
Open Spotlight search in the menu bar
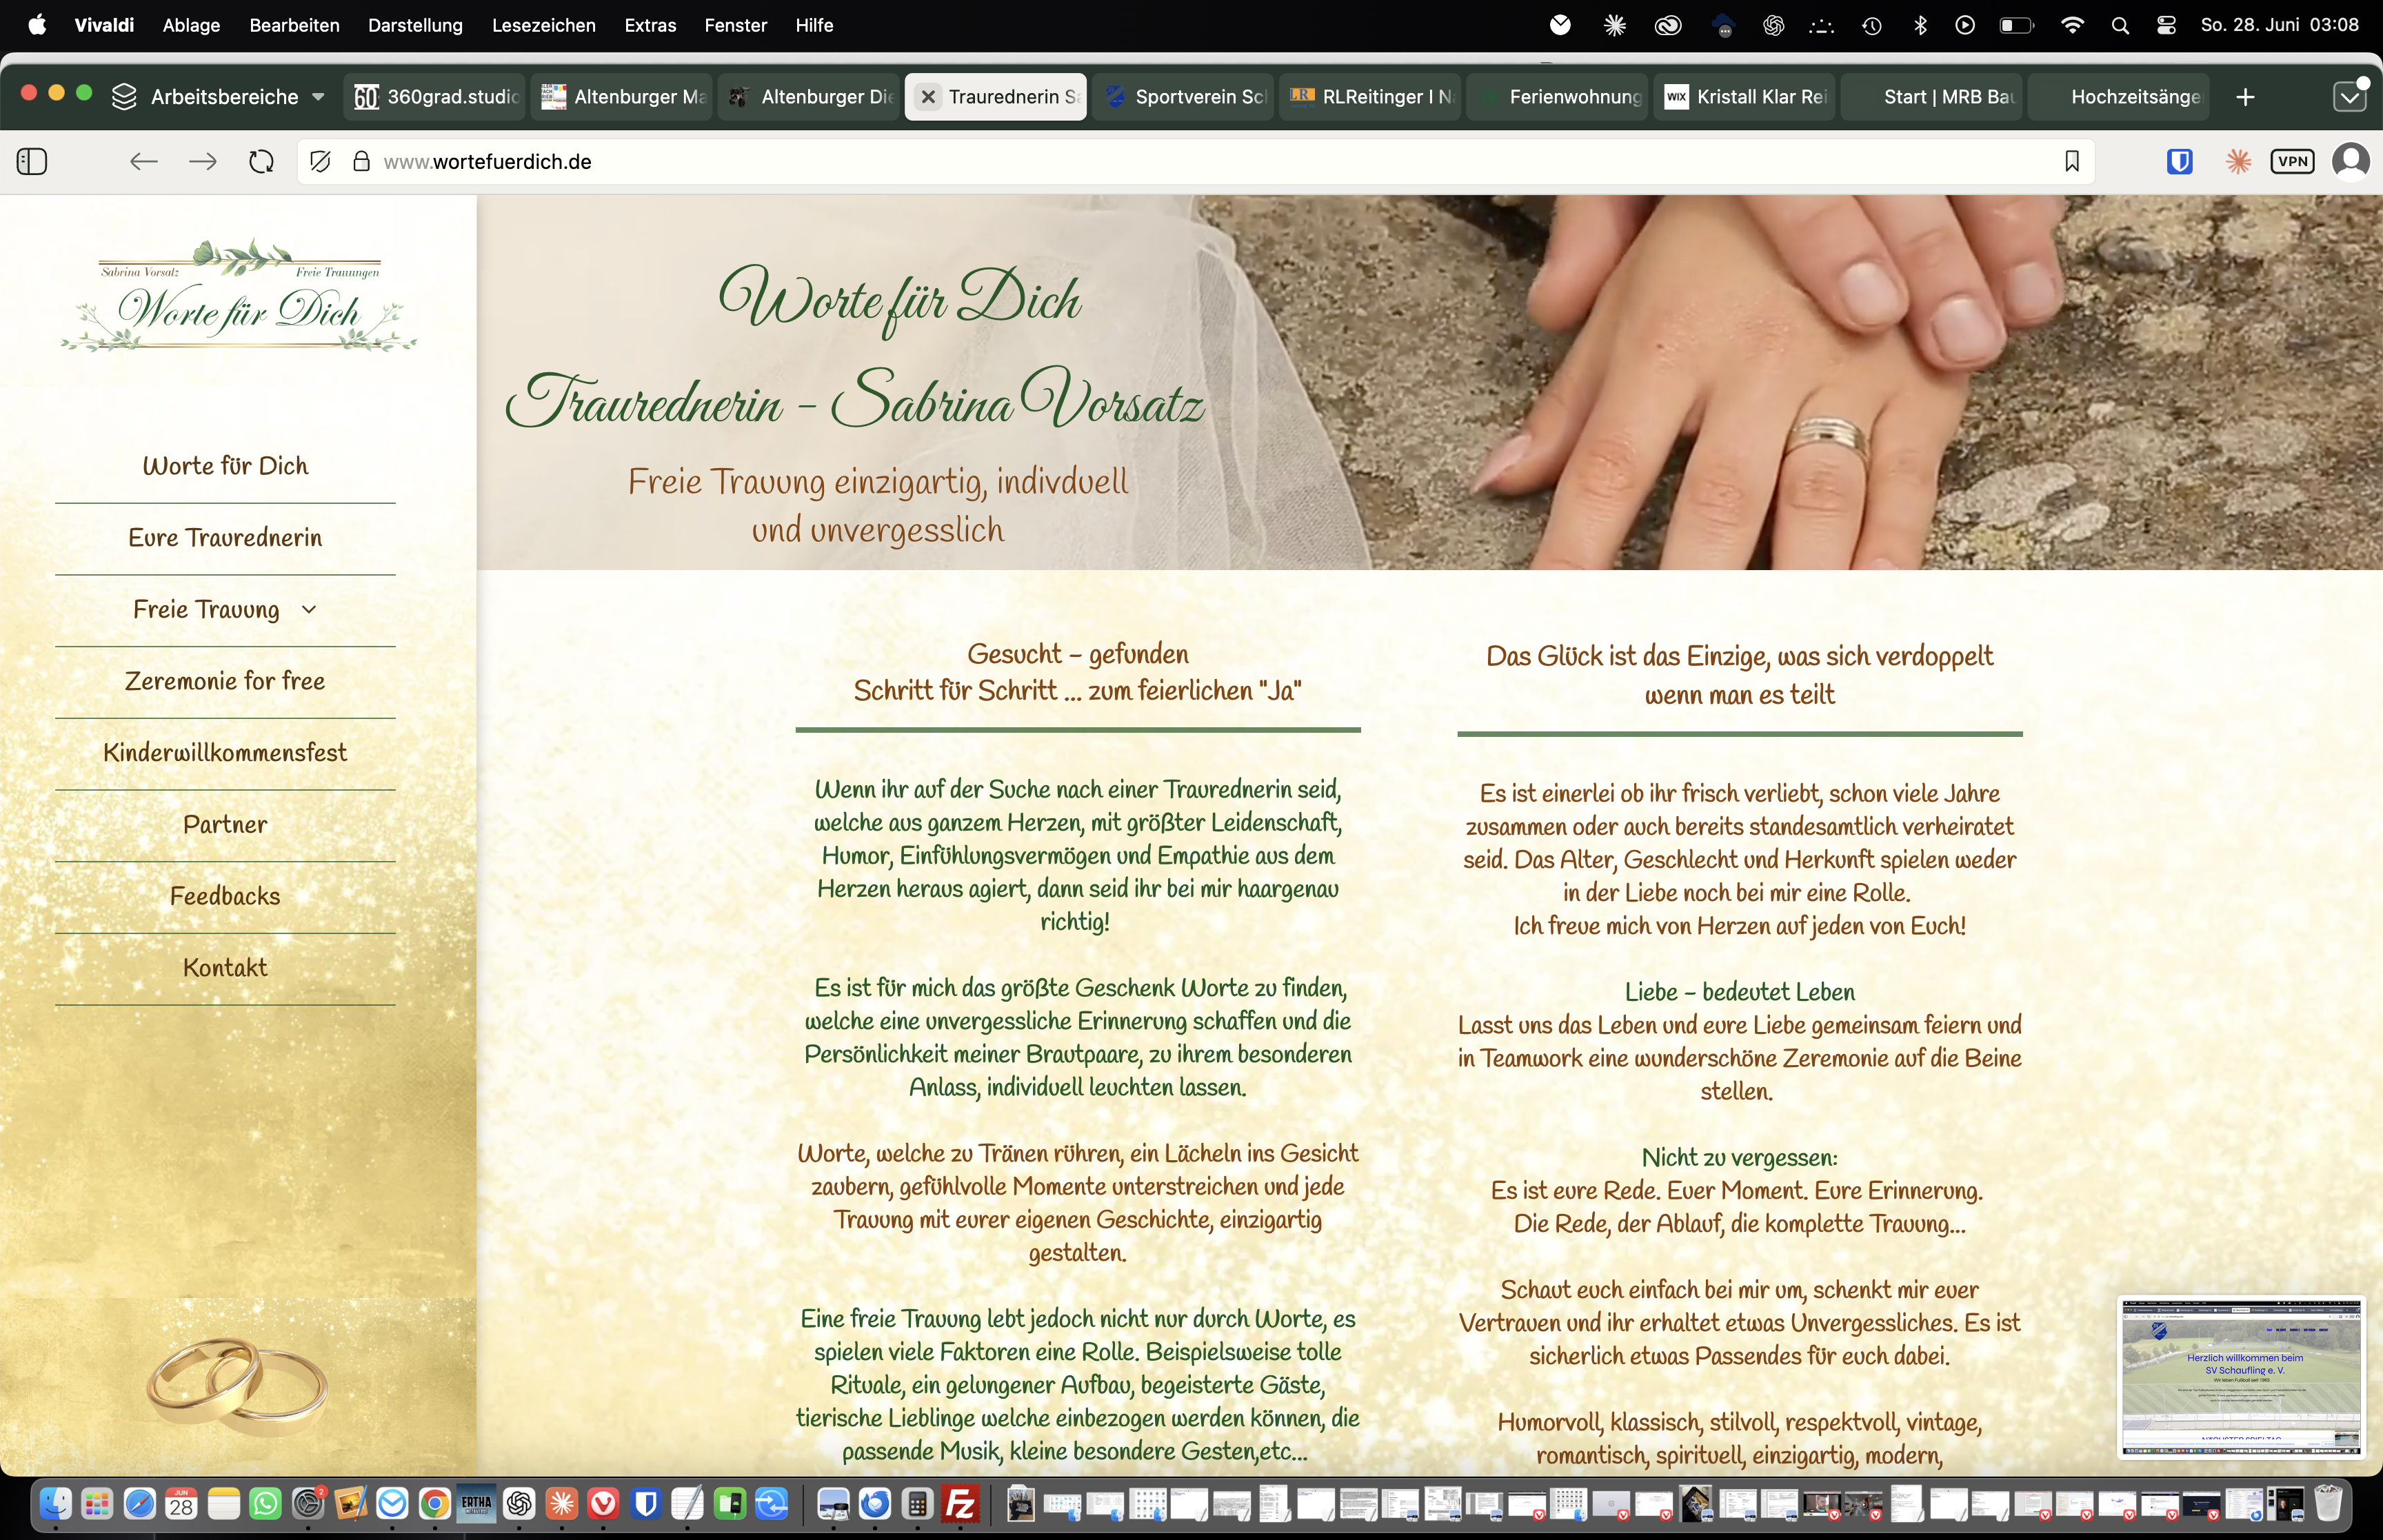pos(2120,25)
